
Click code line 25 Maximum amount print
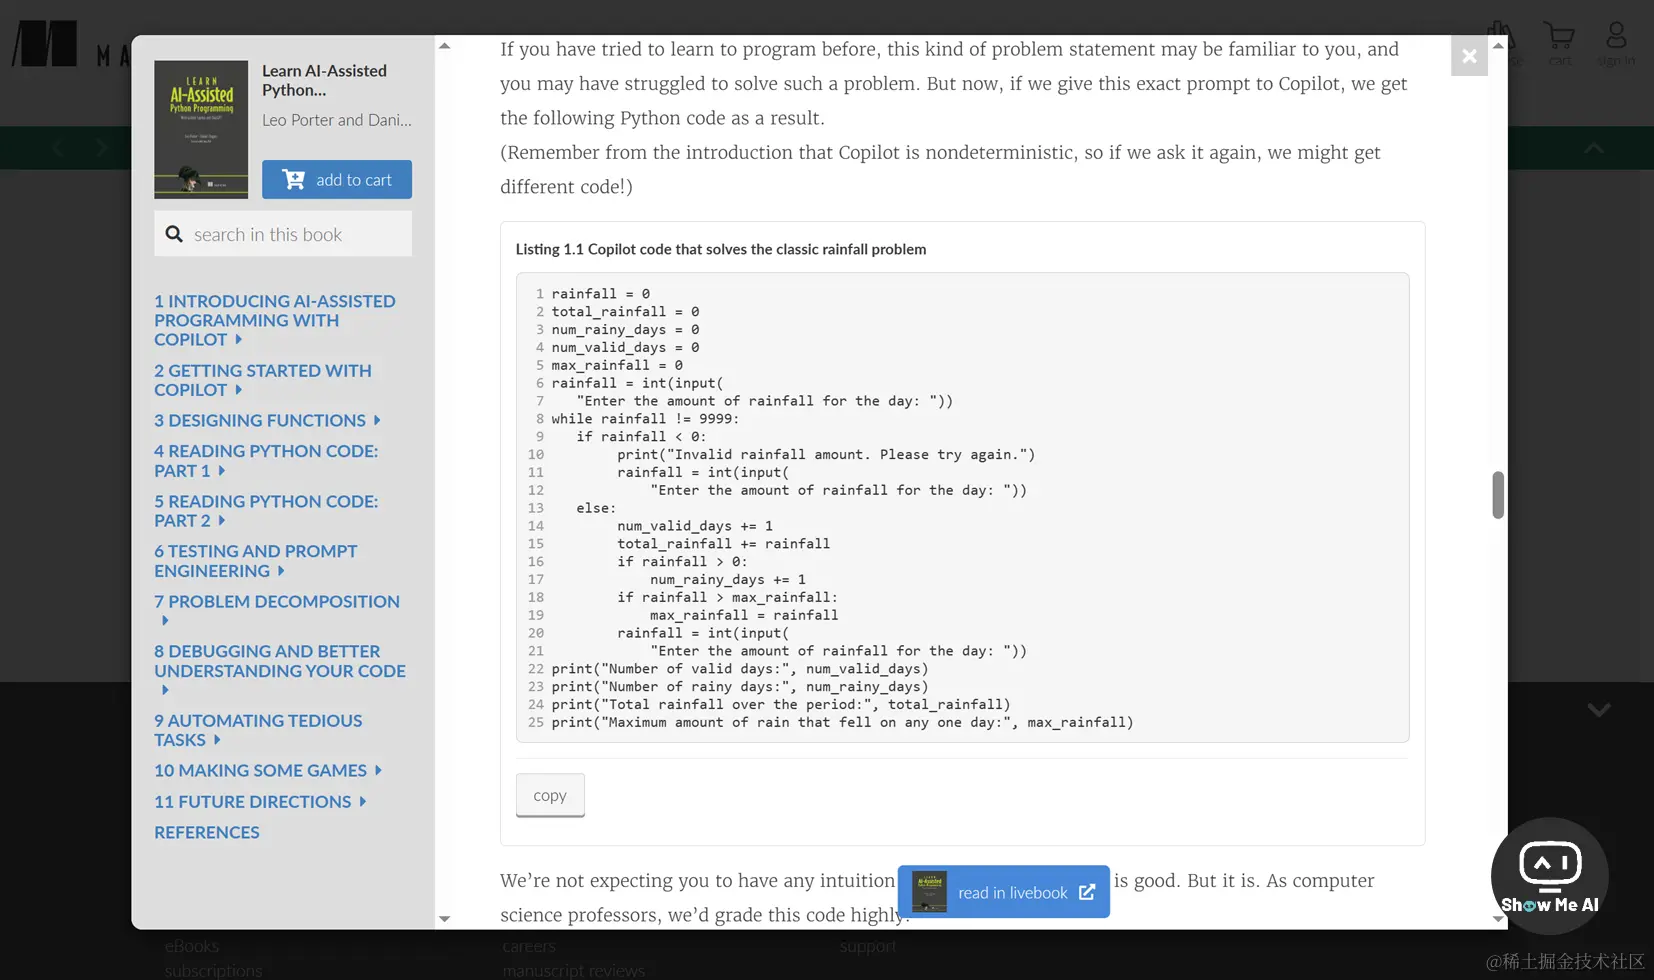coord(842,723)
